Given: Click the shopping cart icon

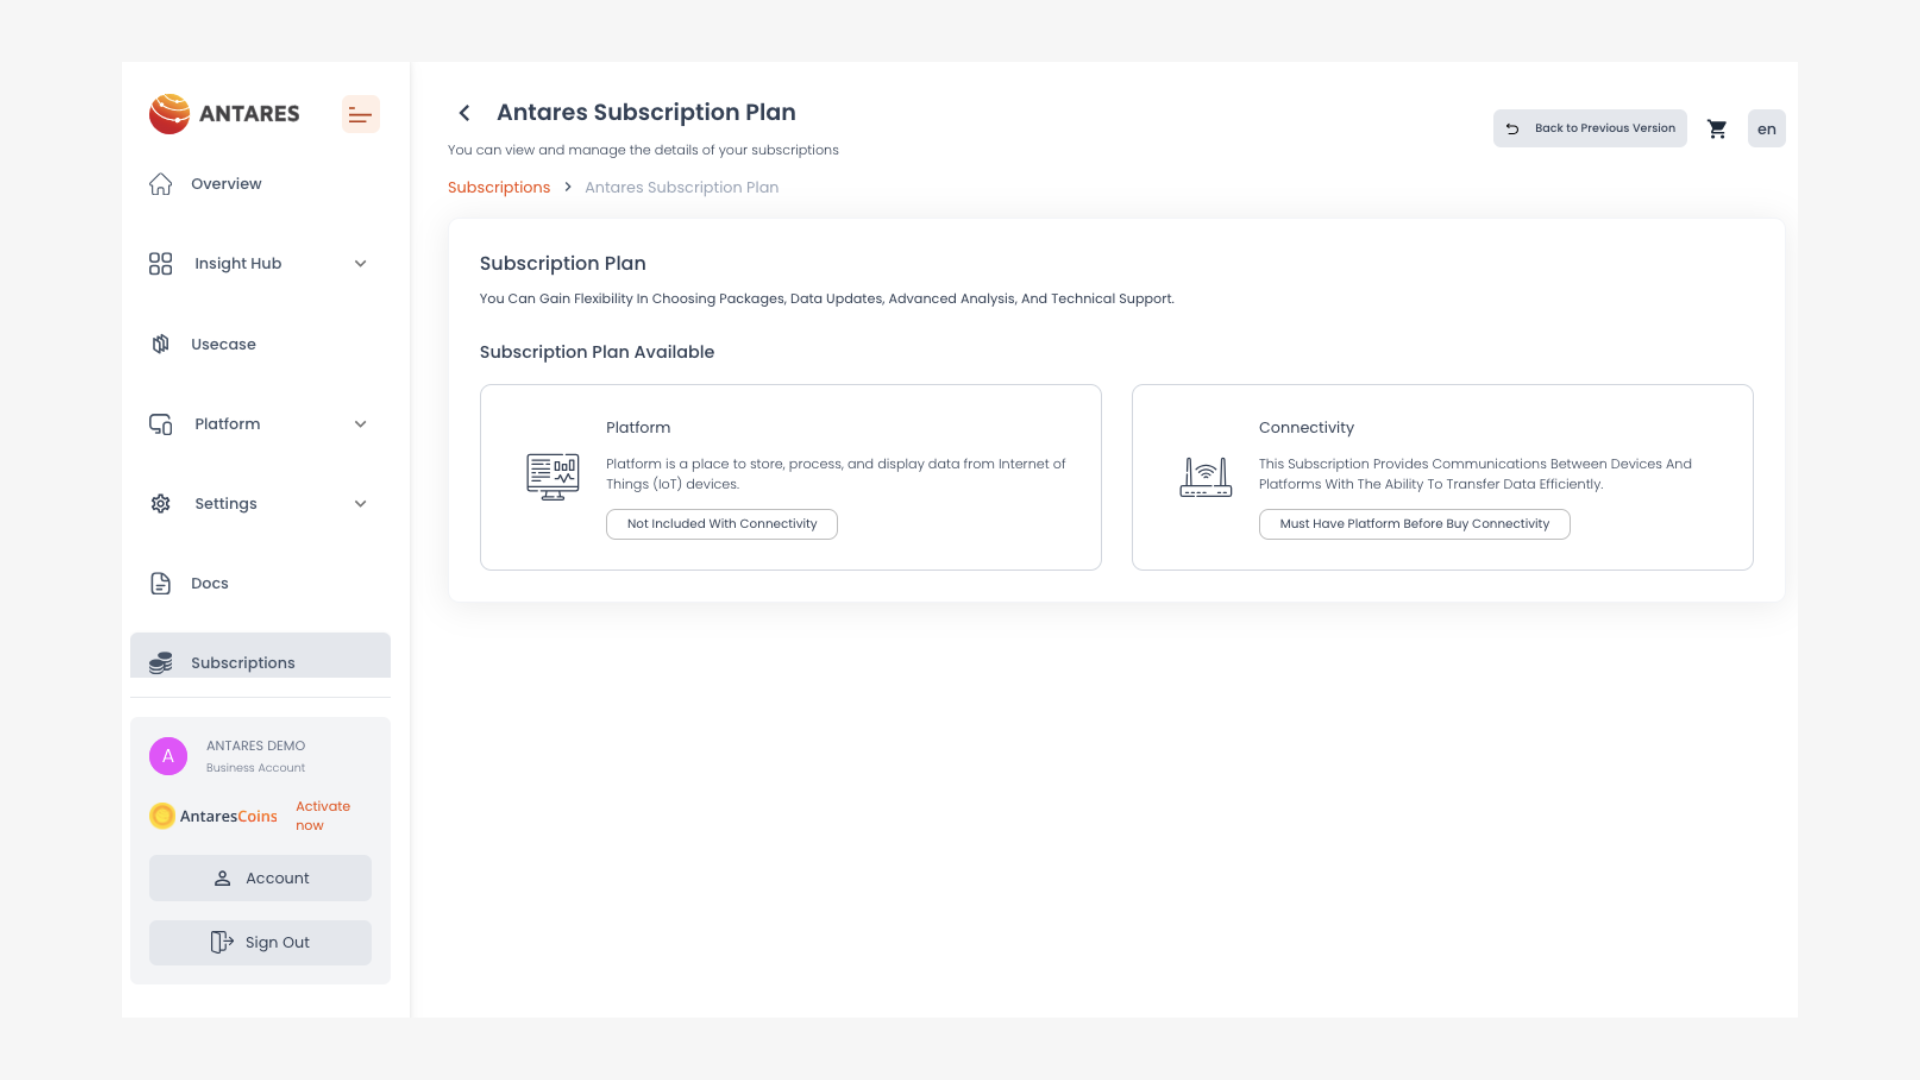Looking at the screenshot, I should point(1716,129).
